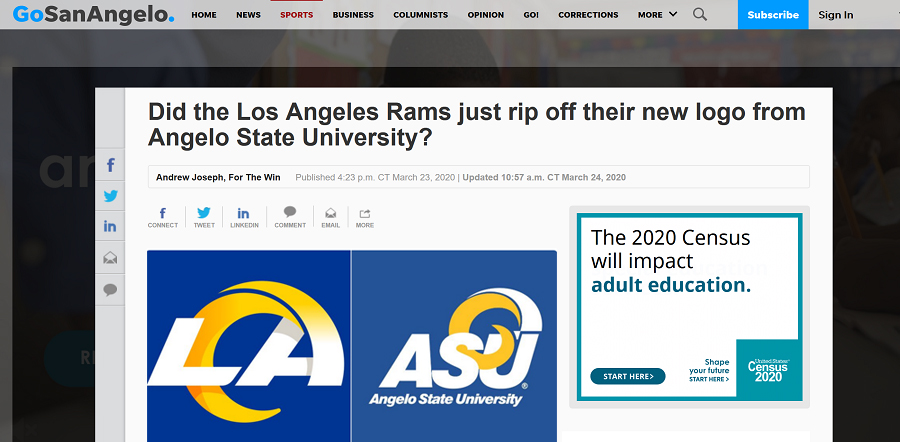Screen dimensions: 900x442
Task: Open the GO! section
Action: click(x=531, y=15)
